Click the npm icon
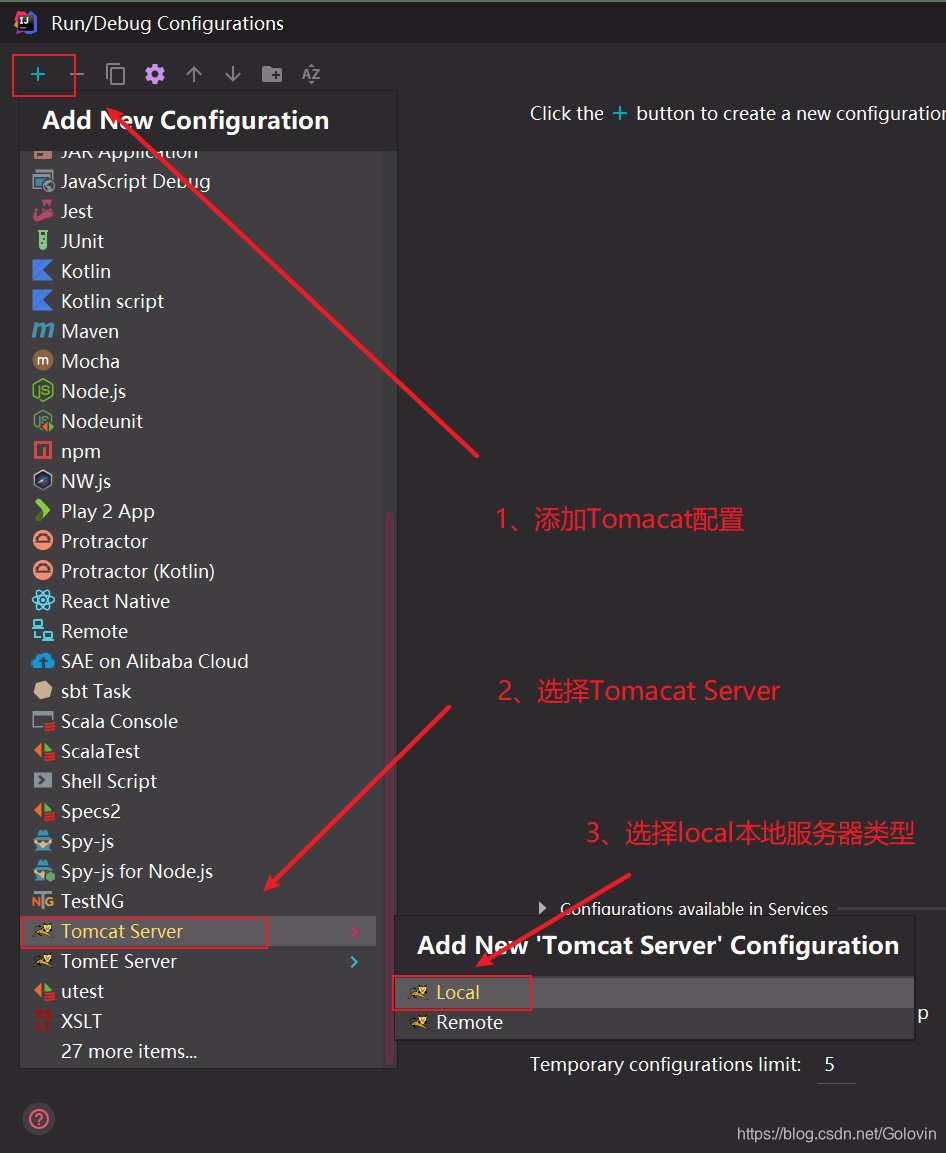Screen dimensions: 946x1153 43,451
